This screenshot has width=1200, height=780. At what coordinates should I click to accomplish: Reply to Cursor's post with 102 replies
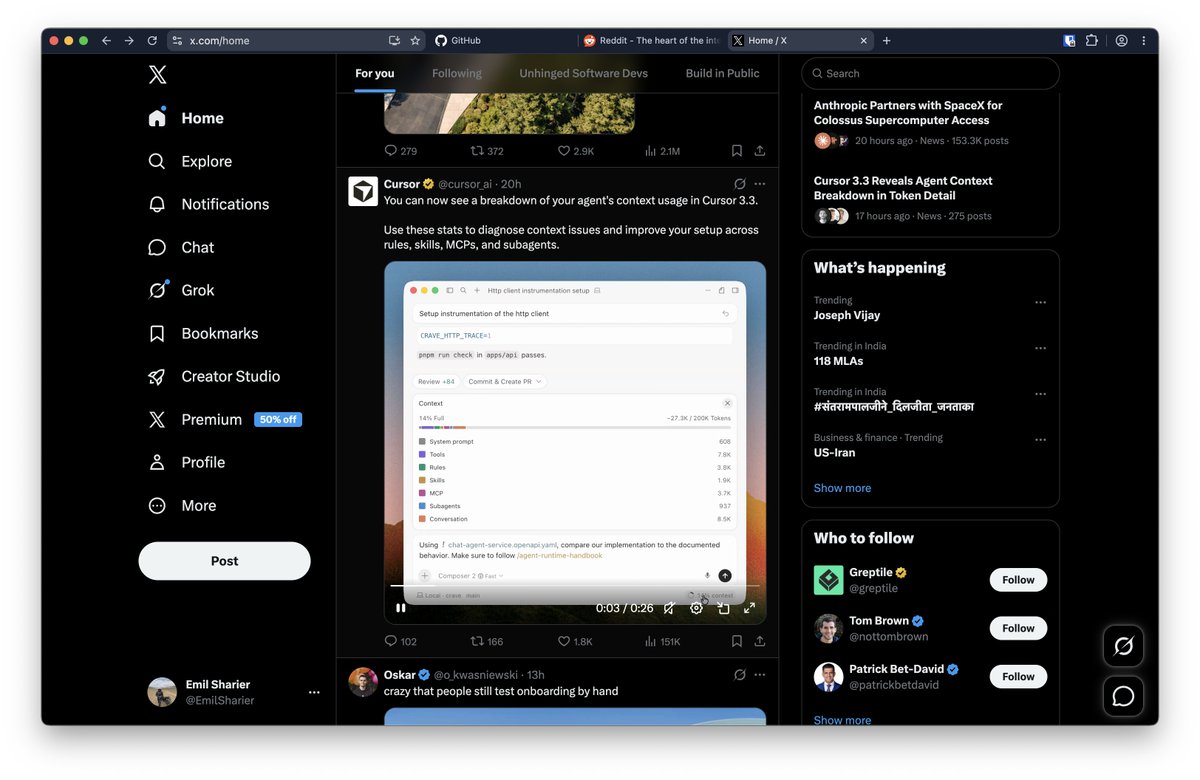pyautogui.click(x=400, y=641)
